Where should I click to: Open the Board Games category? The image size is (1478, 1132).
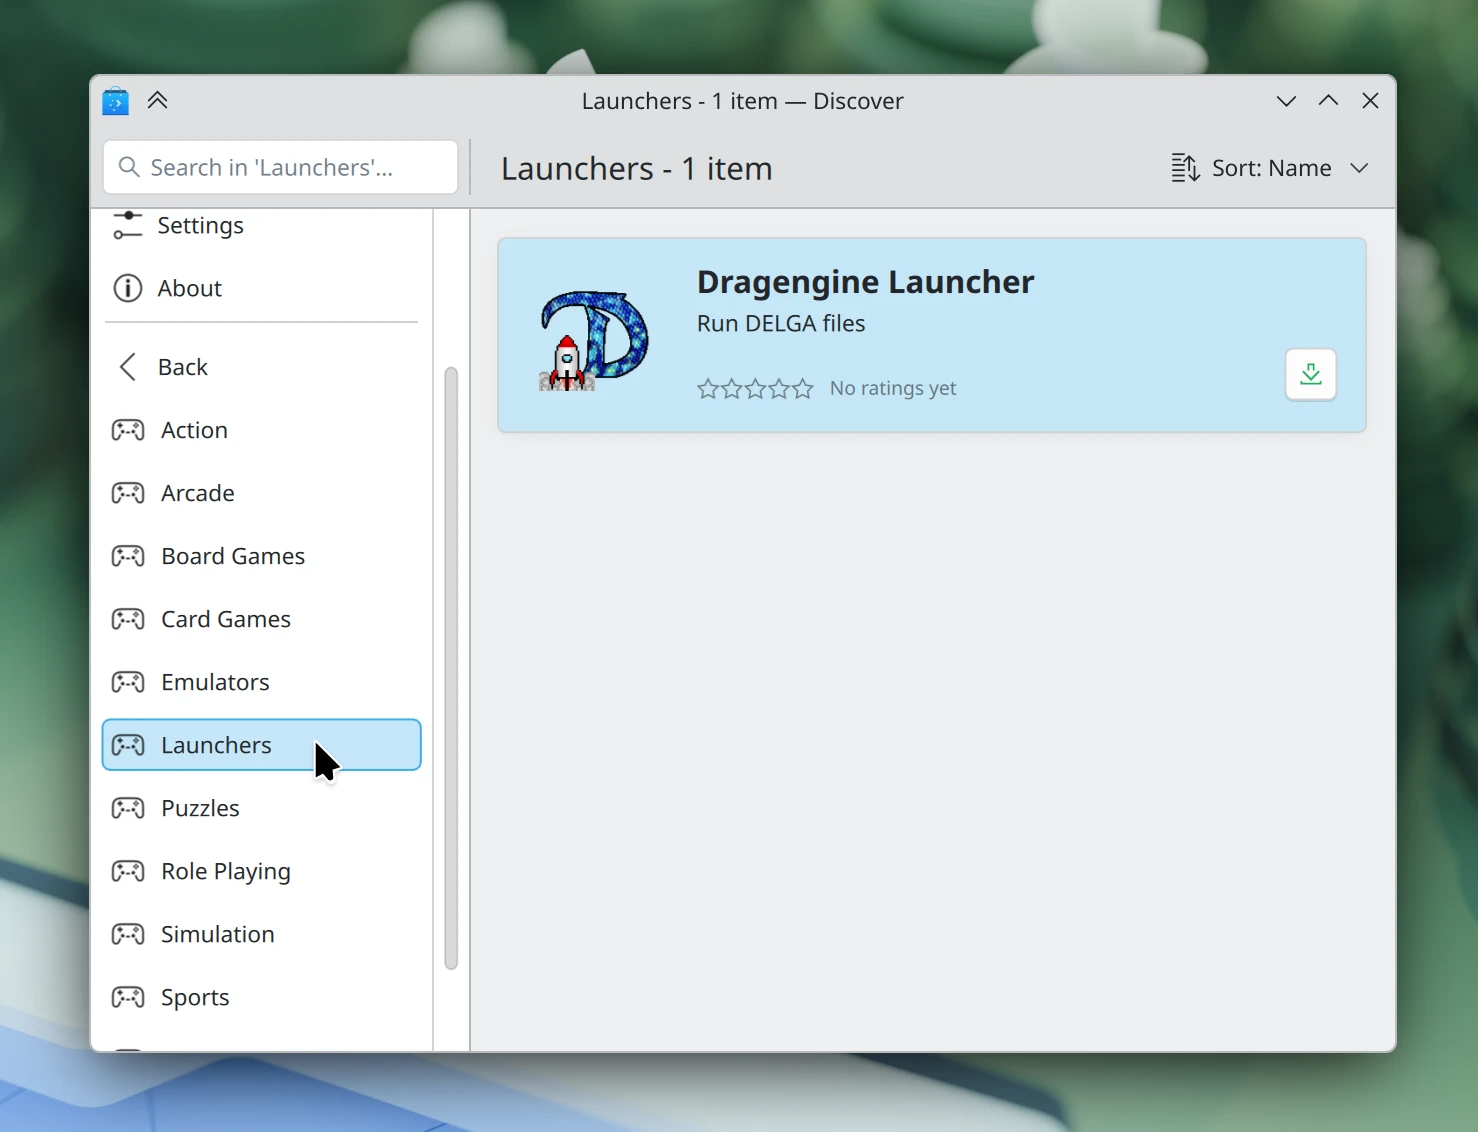[232, 555]
